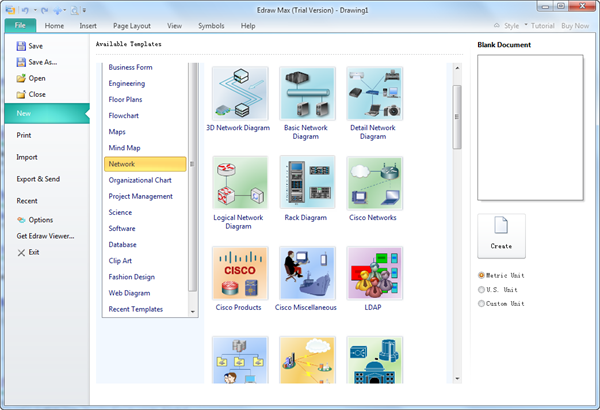Enable the Custom Unit radio button
This screenshot has height=410, width=600.
(x=482, y=303)
